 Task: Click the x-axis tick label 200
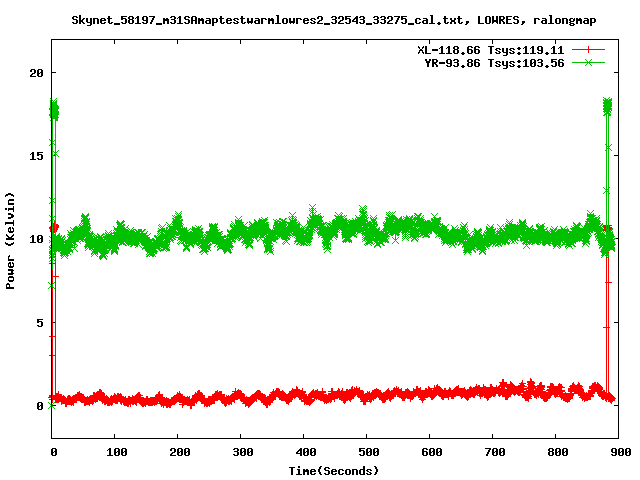tap(180, 452)
